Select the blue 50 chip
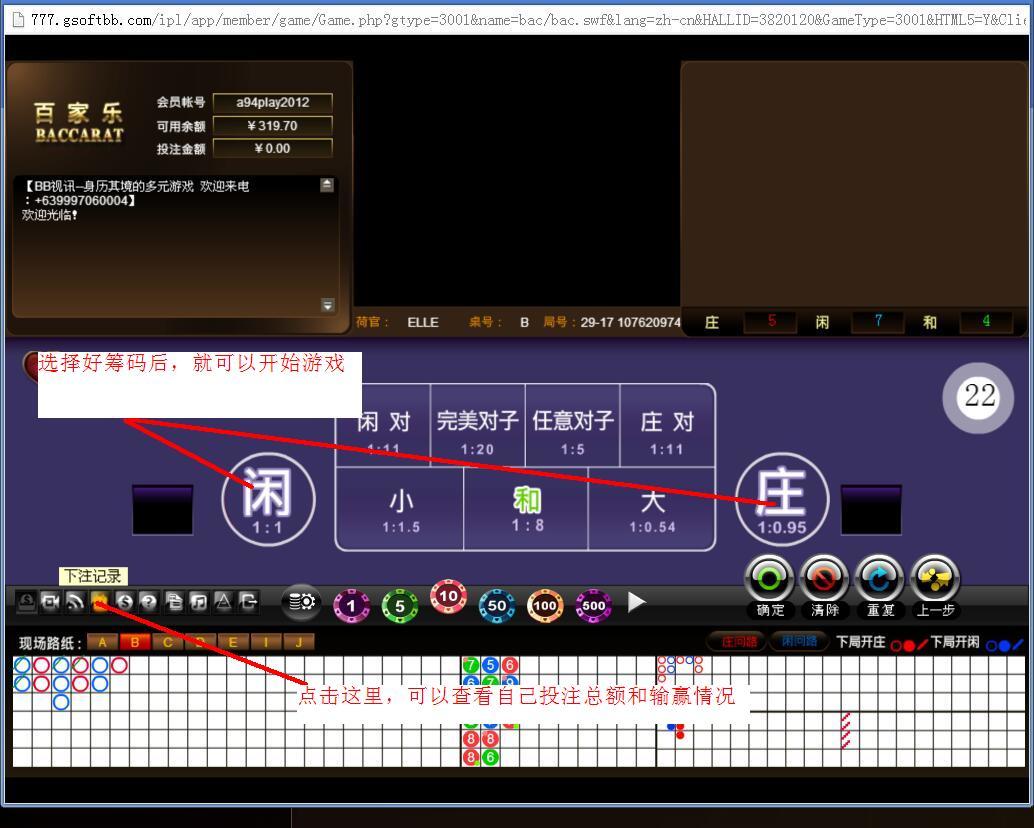The width and height of the screenshot is (1034, 828). (497, 606)
